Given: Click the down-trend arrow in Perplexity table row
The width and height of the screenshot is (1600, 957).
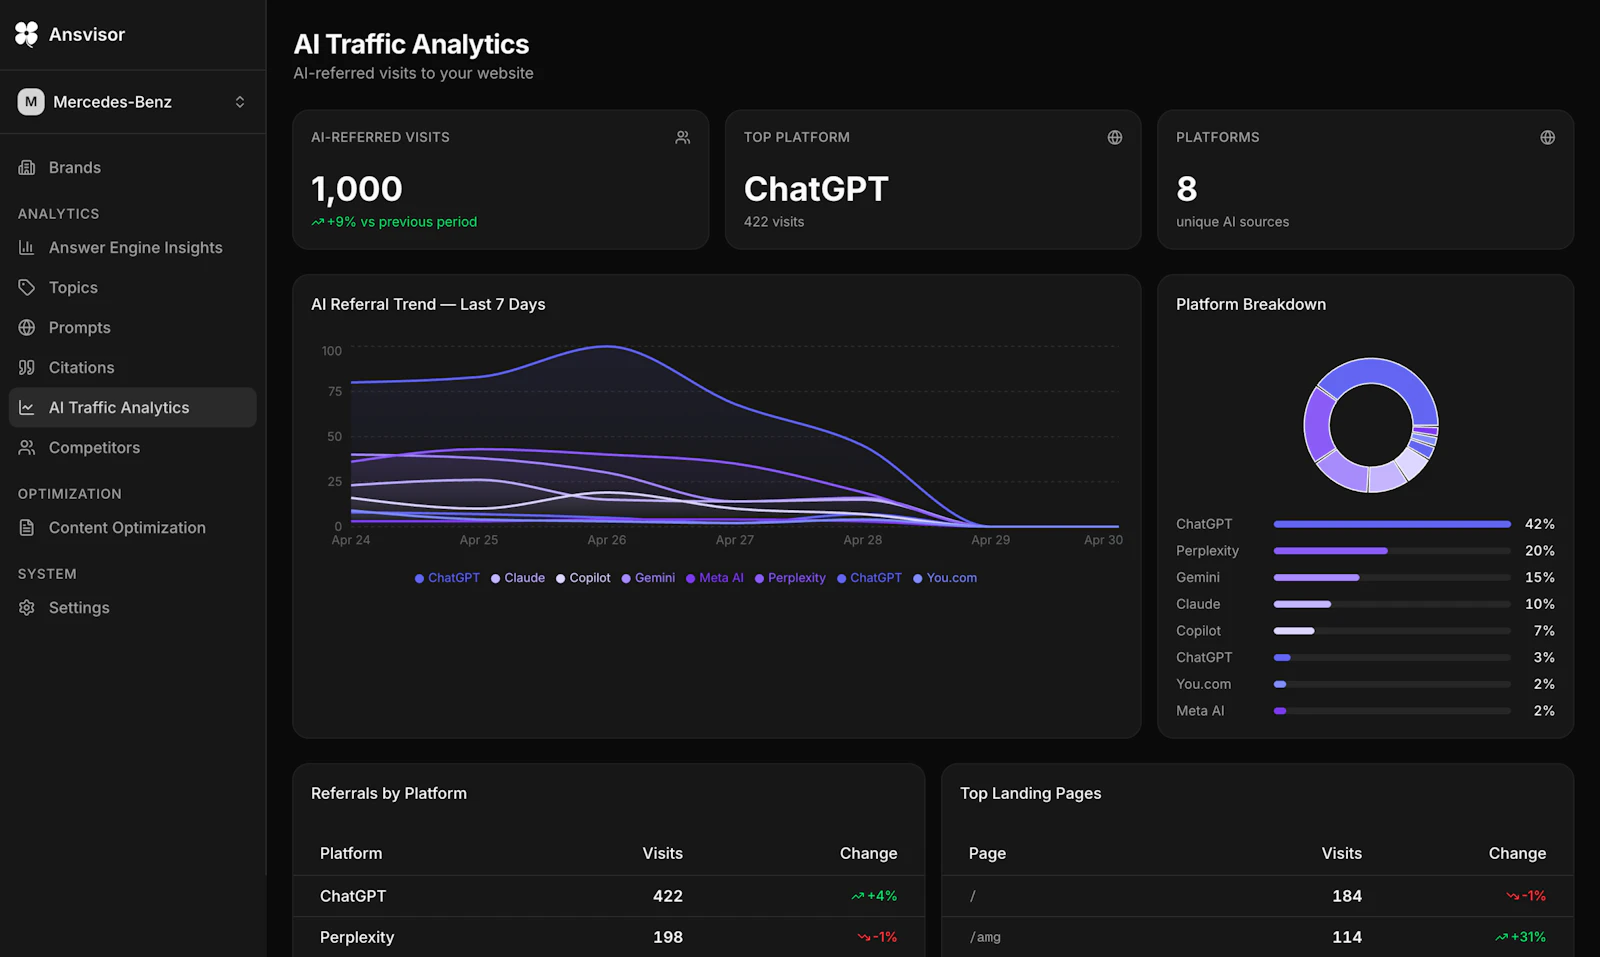Looking at the screenshot, I should (864, 937).
